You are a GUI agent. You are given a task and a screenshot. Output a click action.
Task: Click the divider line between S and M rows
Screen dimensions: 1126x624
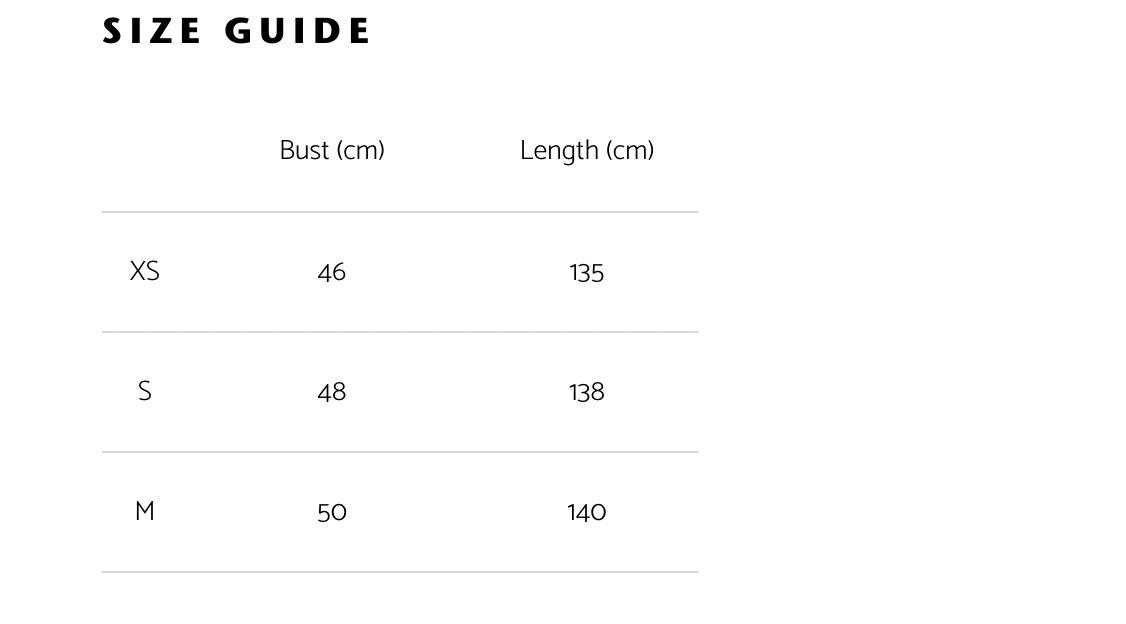click(x=400, y=452)
